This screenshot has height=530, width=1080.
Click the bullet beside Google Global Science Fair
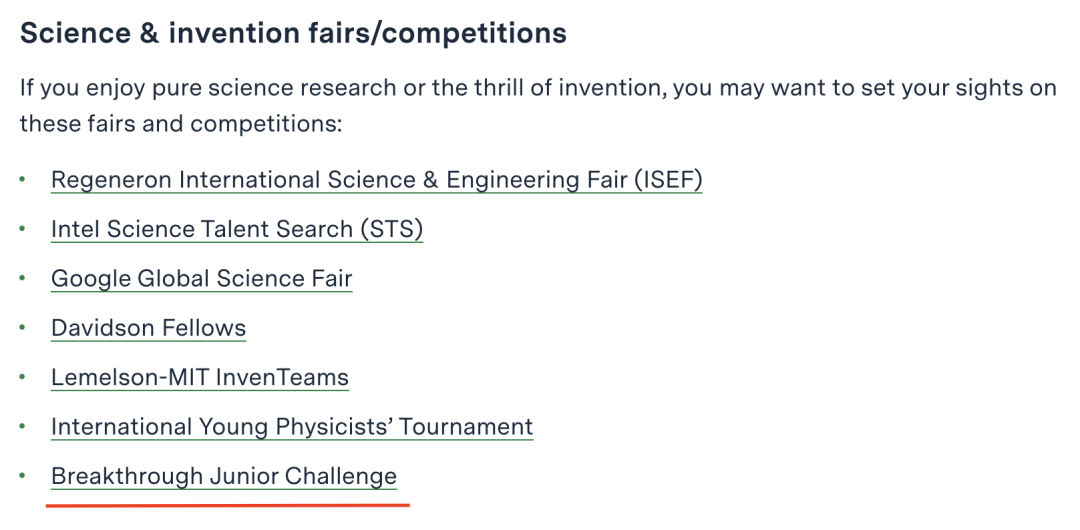pyautogui.click(x=23, y=279)
